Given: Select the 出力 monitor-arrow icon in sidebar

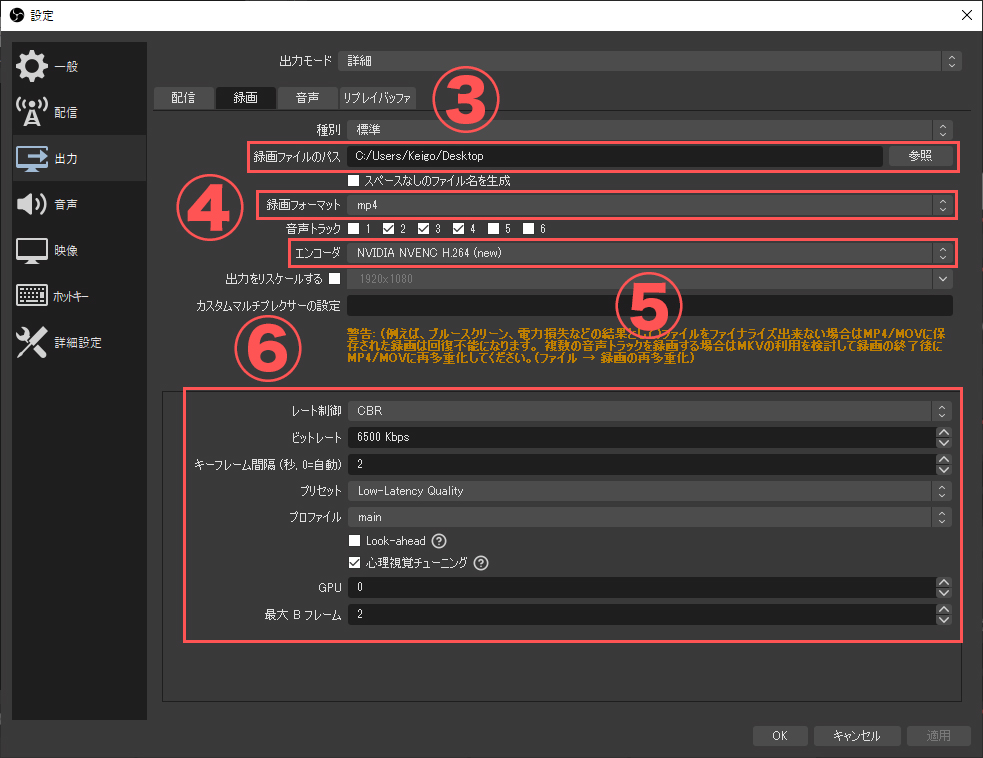Looking at the screenshot, I should point(31,158).
